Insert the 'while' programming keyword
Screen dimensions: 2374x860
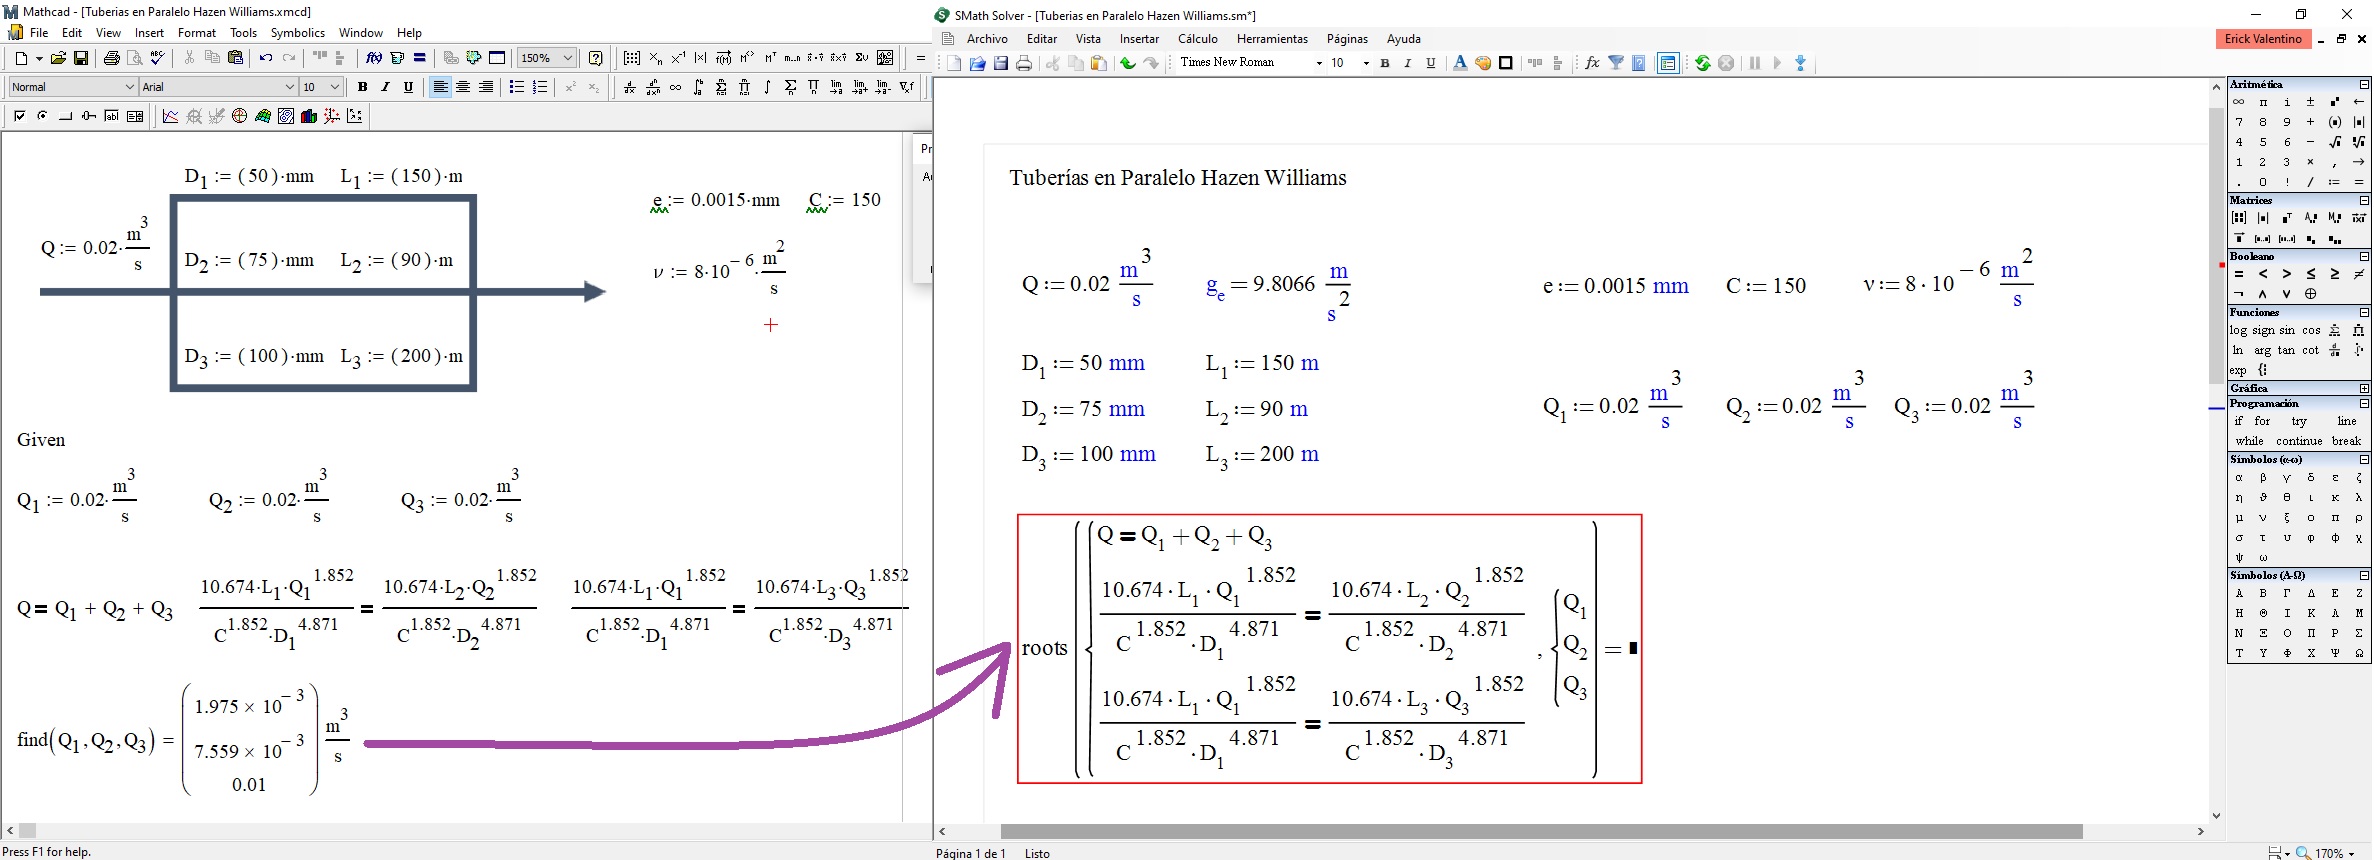[x=2249, y=441]
